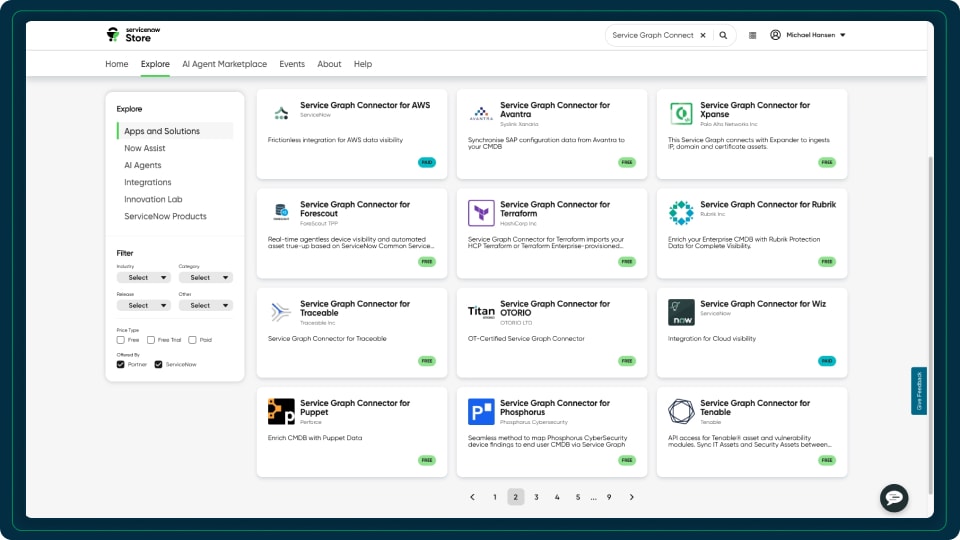Go to next page arrow
Viewport: 960px width, 540px height.
(631, 497)
